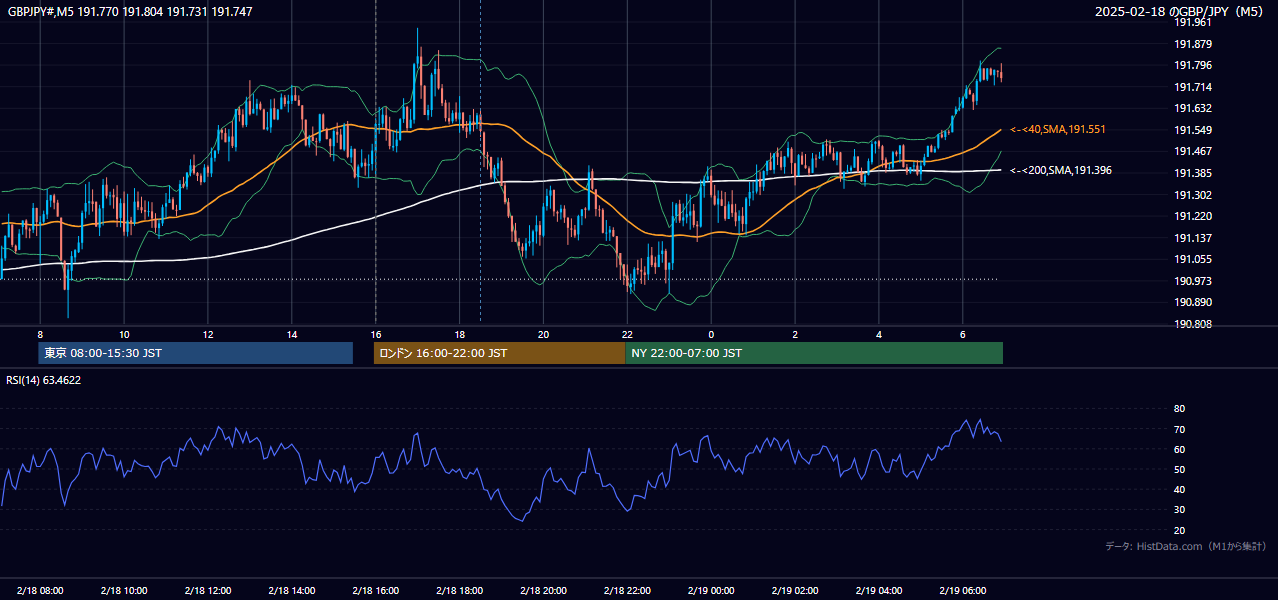The height and width of the screenshot is (600, 1278).
Task: Click price level 191.961 on the axis
Action: tap(1193, 23)
